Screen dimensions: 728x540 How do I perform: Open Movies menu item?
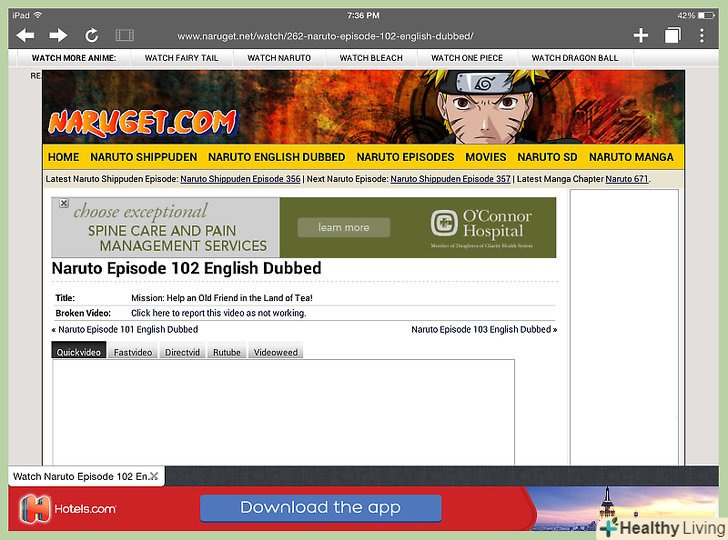click(486, 157)
